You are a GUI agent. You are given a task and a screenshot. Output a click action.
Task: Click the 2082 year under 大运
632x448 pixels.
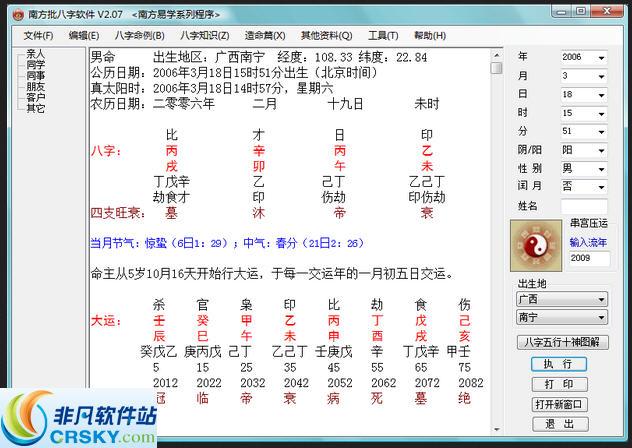471,383
